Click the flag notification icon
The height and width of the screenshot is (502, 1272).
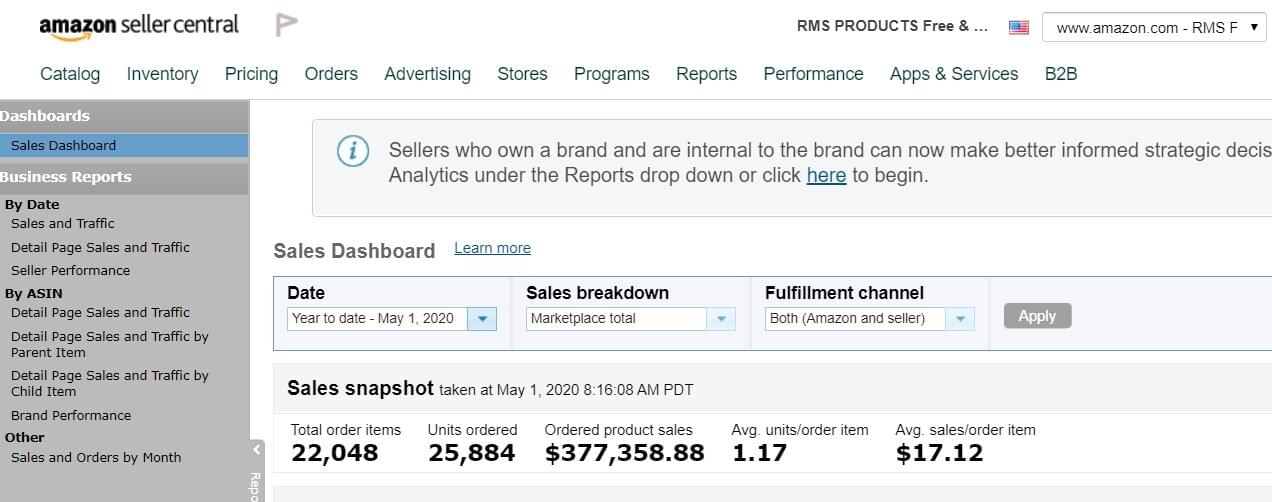[x=286, y=25]
